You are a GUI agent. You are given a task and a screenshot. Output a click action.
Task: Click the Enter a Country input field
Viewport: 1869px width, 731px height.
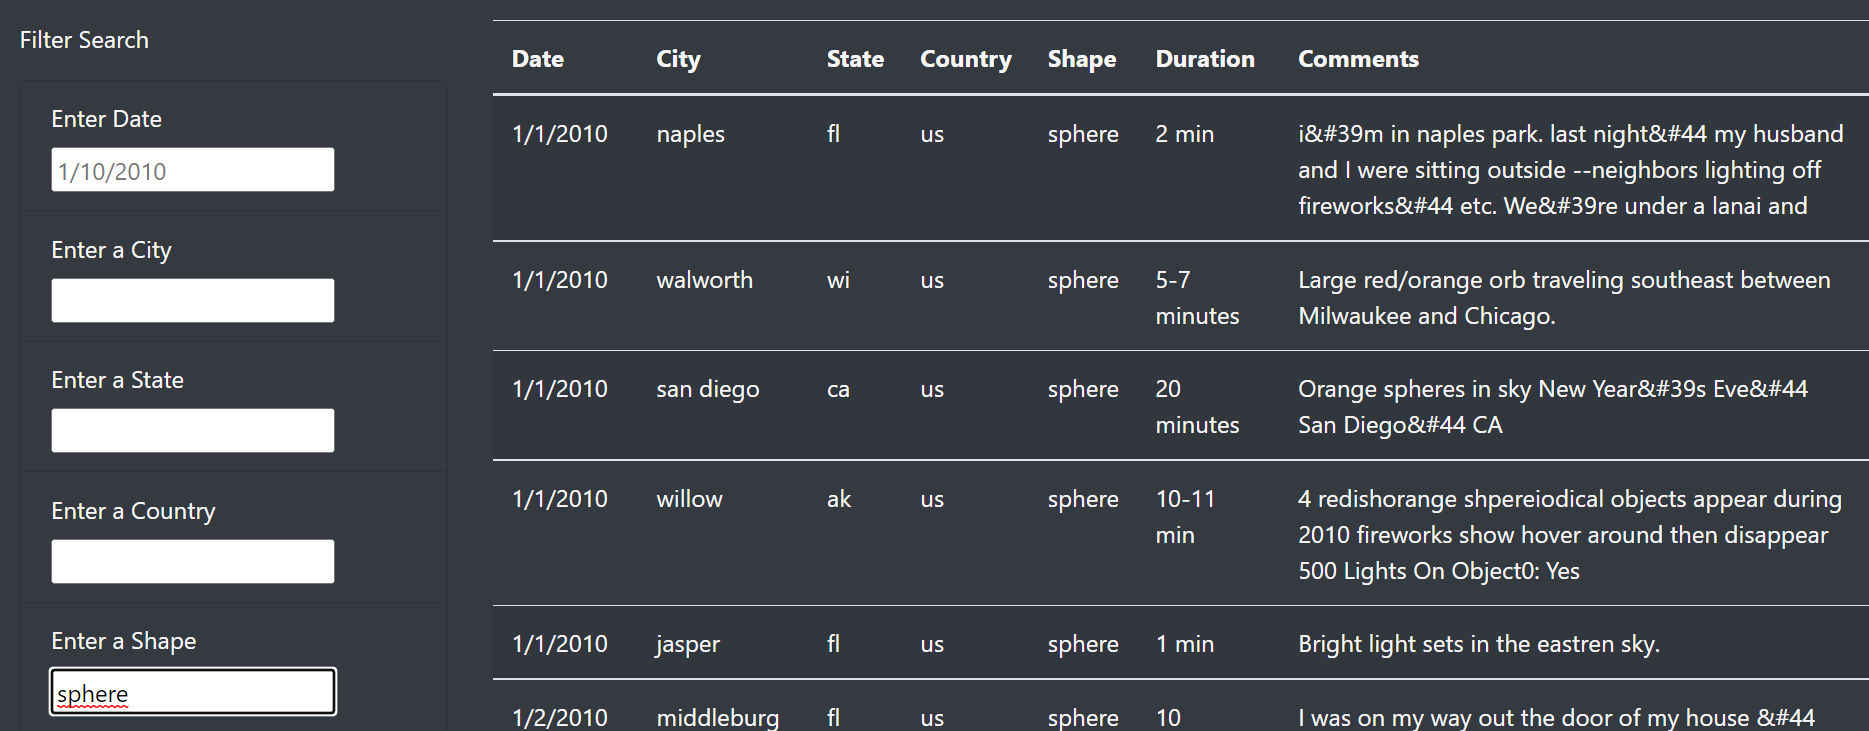pyautogui.click(x=192, y=561)
